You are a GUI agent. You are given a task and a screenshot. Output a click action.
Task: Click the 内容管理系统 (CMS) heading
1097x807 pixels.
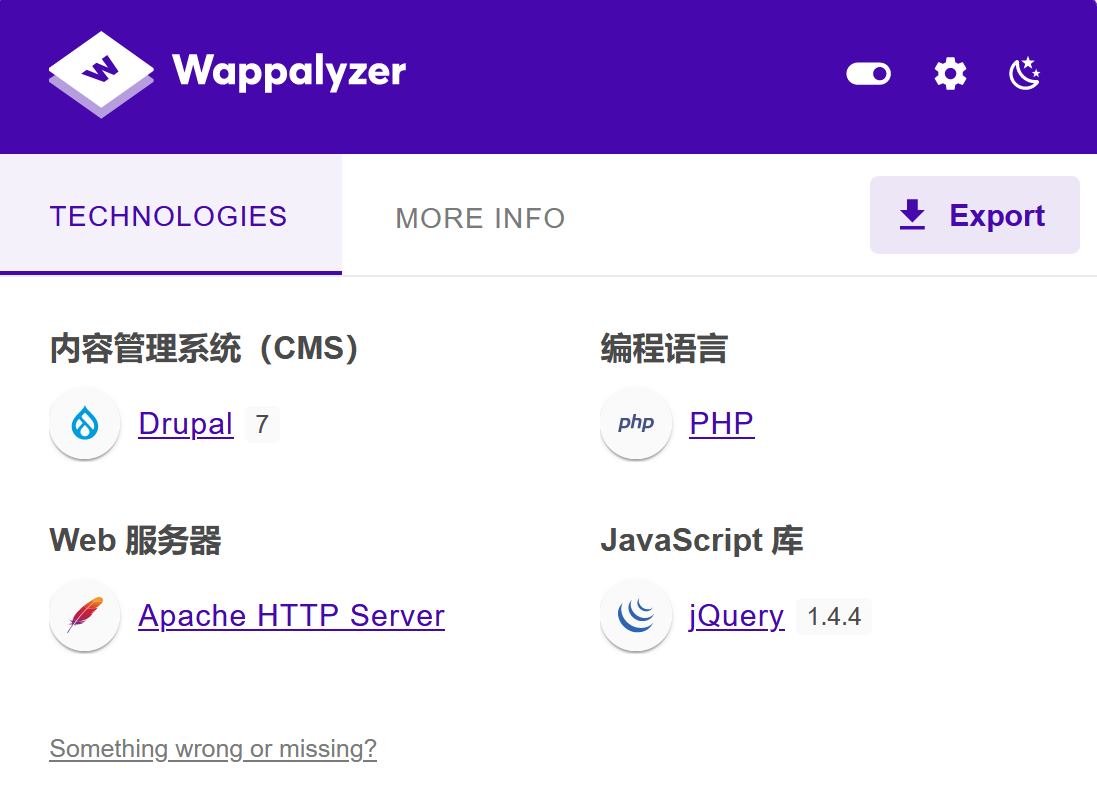click(204, 349)
